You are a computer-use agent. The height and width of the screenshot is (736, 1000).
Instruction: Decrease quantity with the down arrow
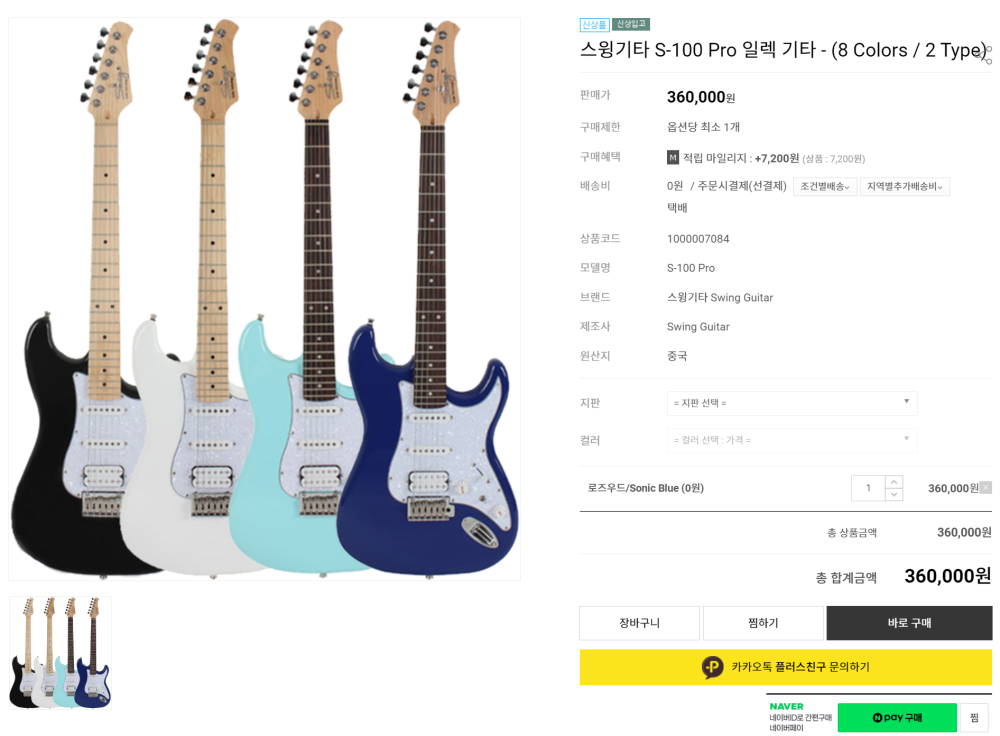point(894,495)
